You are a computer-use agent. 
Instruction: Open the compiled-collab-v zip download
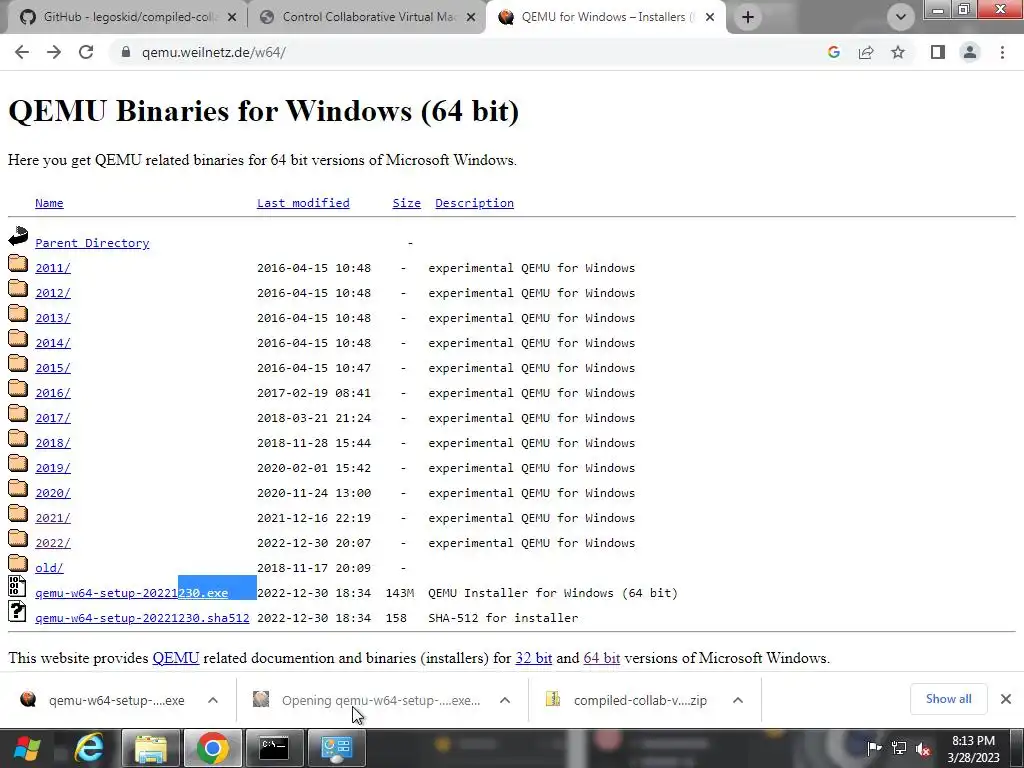click(x=628, y=700)
